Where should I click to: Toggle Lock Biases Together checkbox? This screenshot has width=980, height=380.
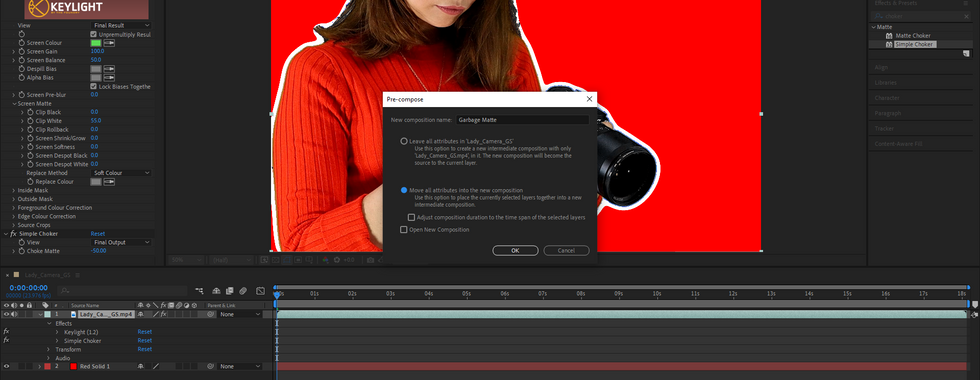click(x=94, y=86)
